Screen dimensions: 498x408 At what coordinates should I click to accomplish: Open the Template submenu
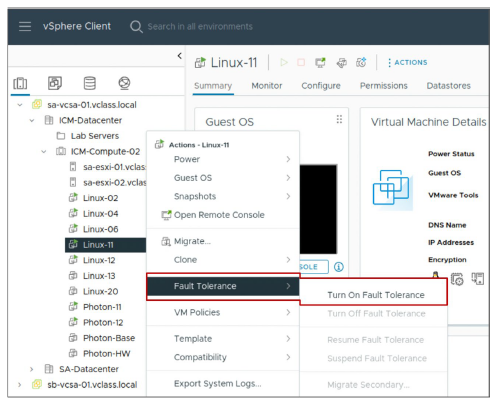223,339
